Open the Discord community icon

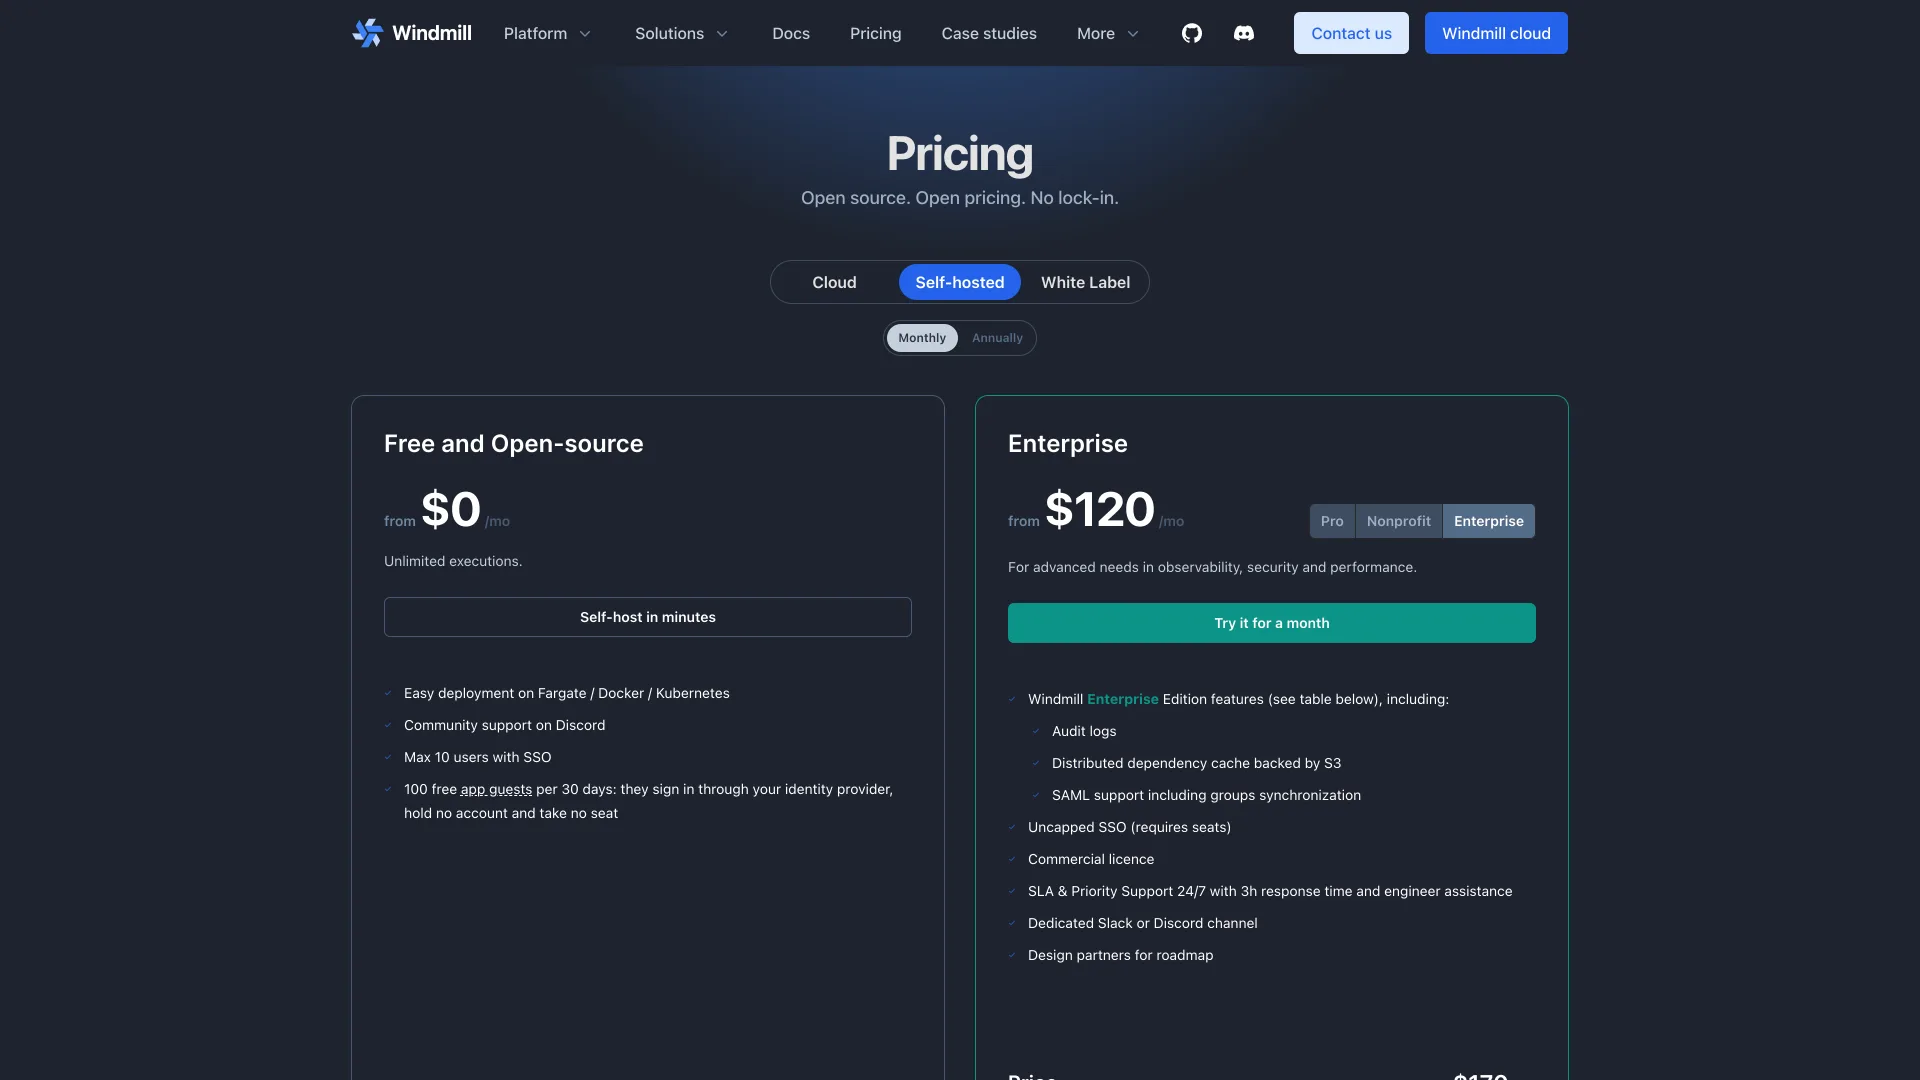point(1243,33)
